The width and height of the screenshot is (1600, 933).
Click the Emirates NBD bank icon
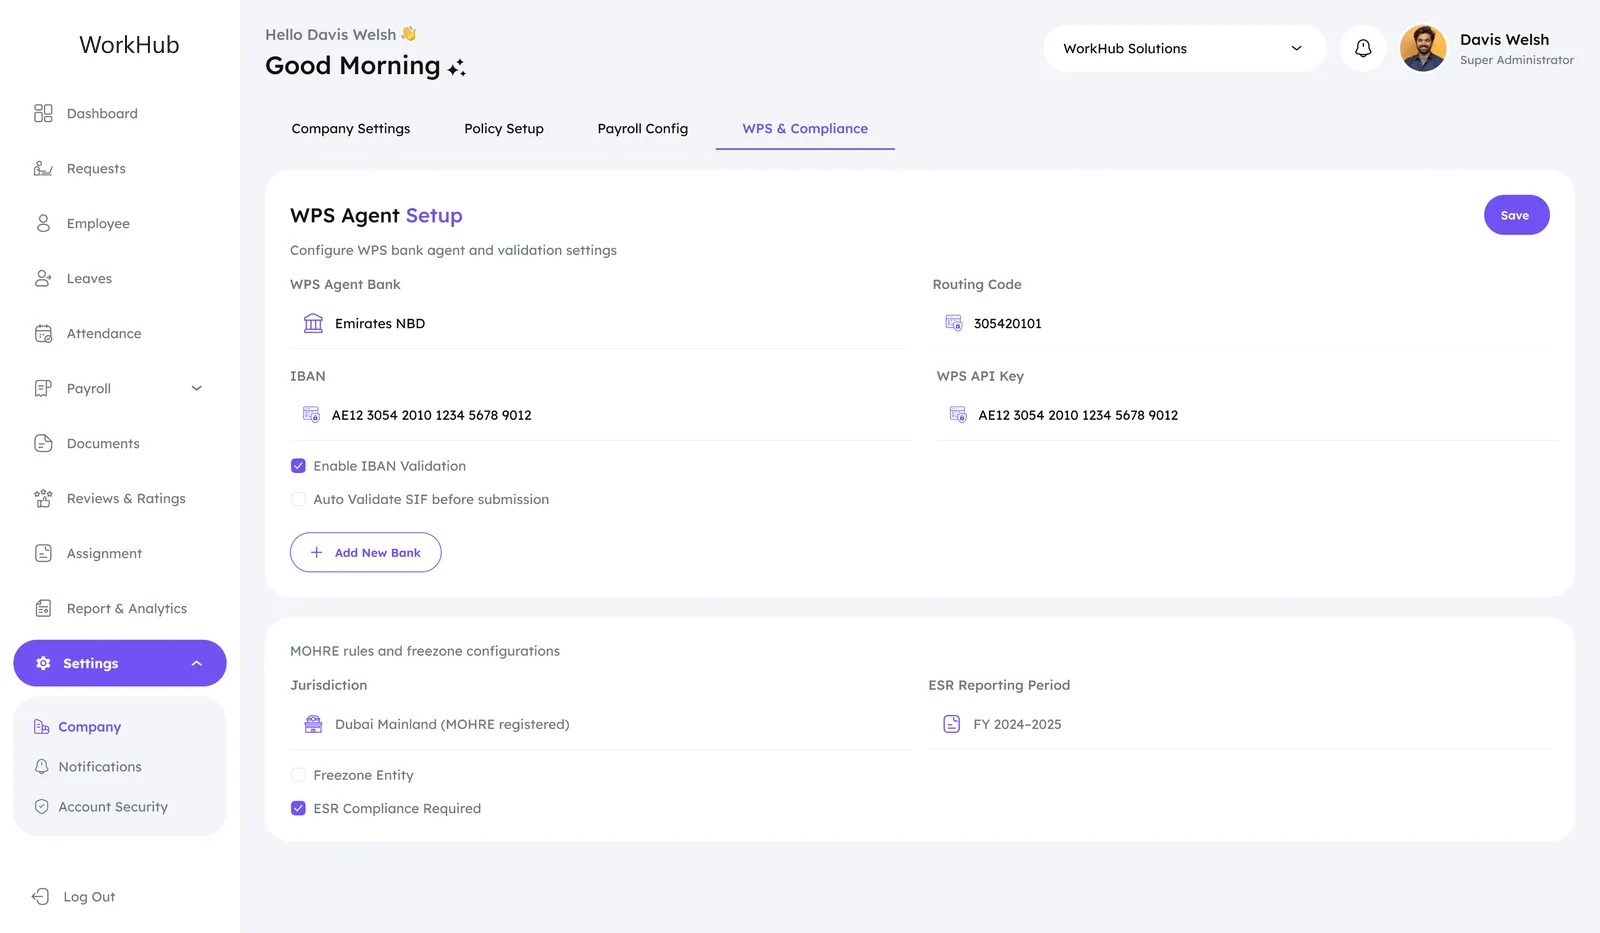click(x=313, y=323)
